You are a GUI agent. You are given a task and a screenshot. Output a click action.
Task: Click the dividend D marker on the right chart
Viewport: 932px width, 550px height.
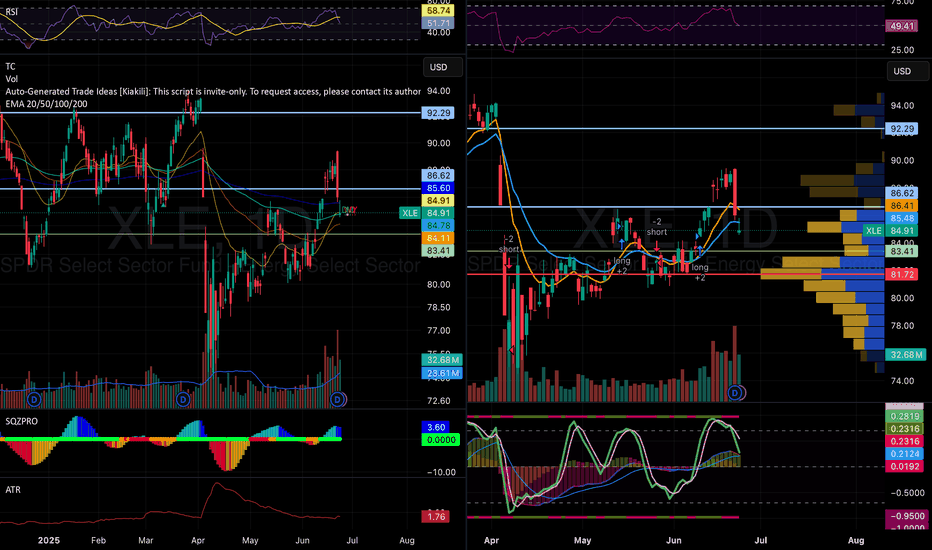point(735,393)
